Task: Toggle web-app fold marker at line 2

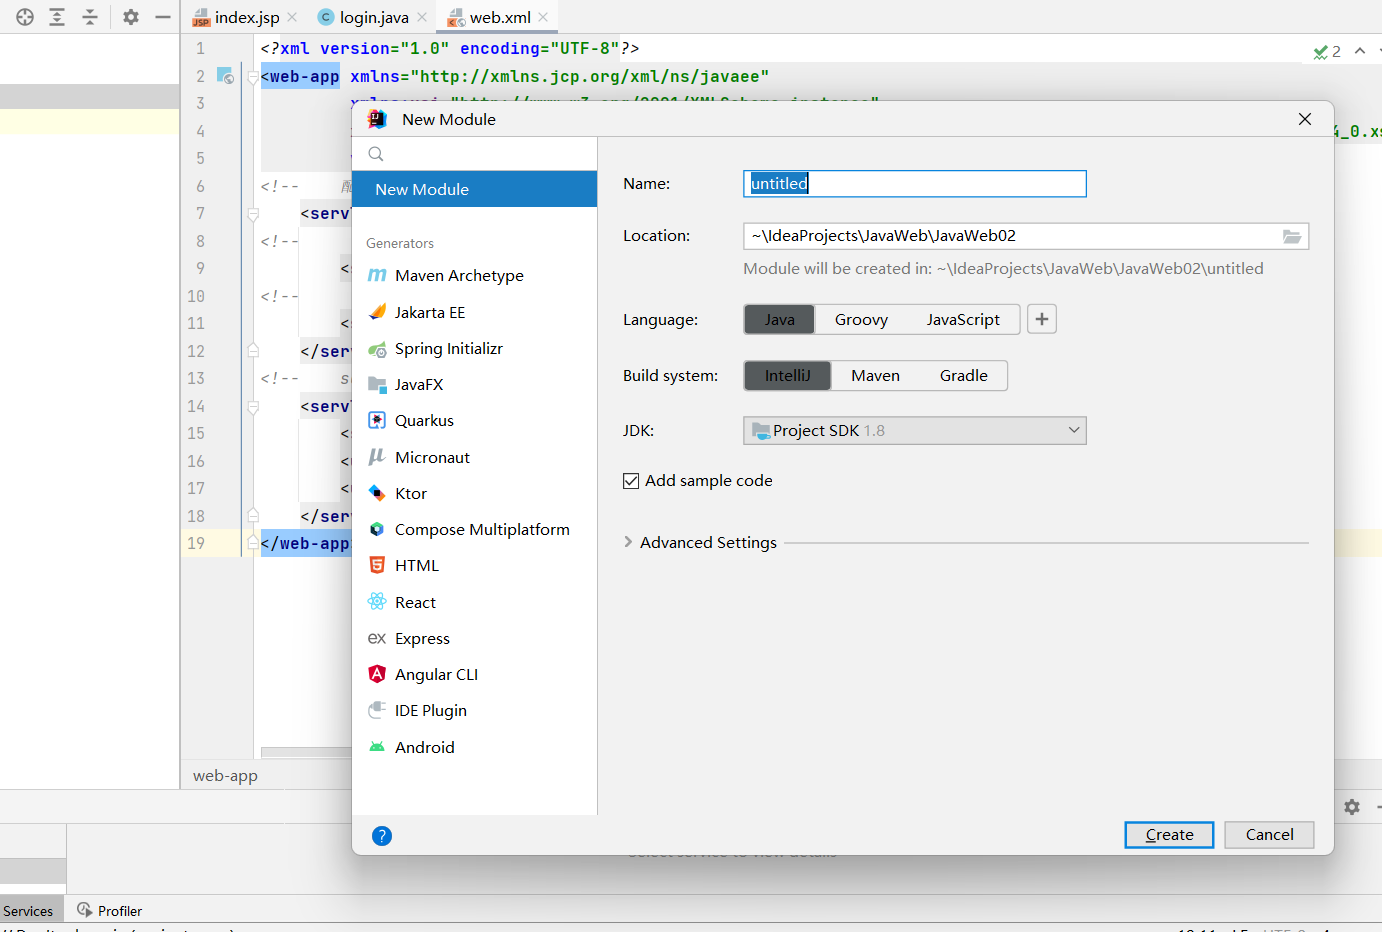Action: 253,77
